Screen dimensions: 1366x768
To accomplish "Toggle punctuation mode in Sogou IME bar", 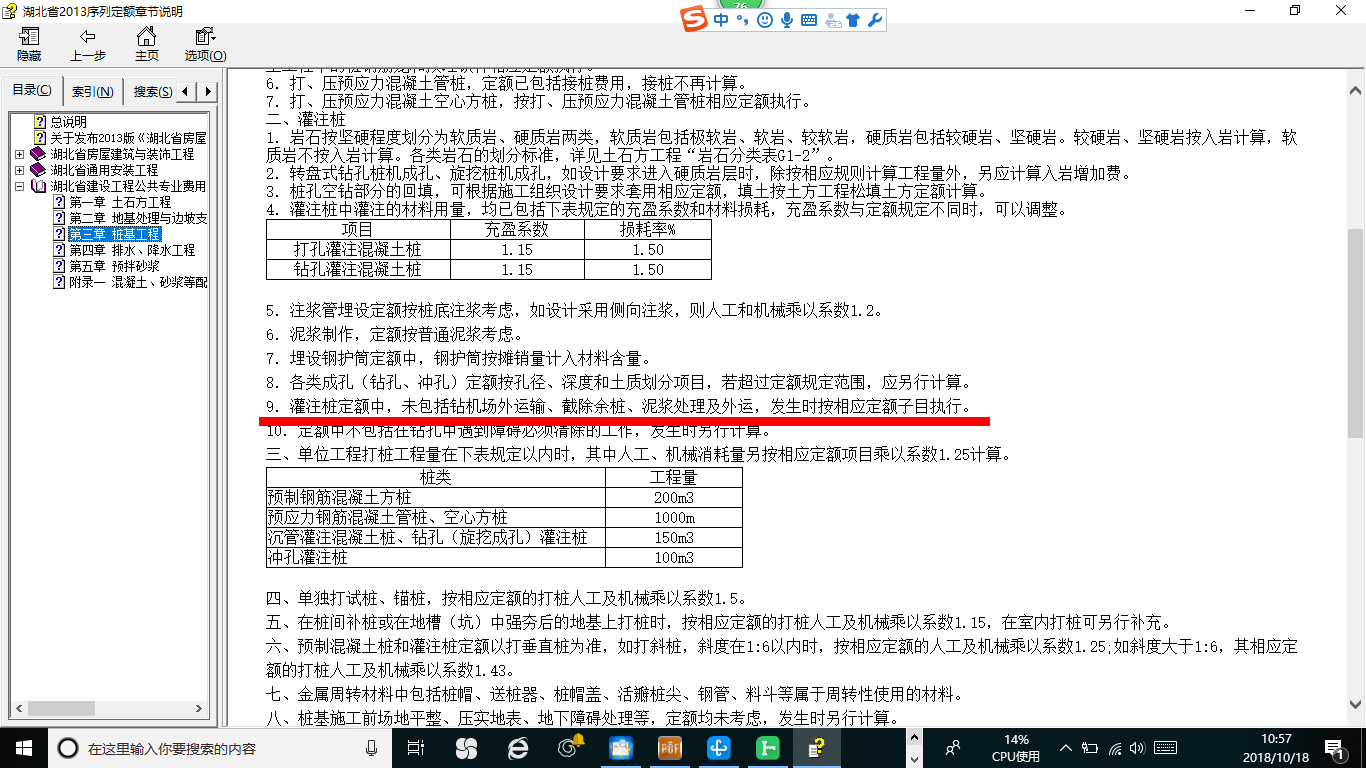I will tap(743, 20).
